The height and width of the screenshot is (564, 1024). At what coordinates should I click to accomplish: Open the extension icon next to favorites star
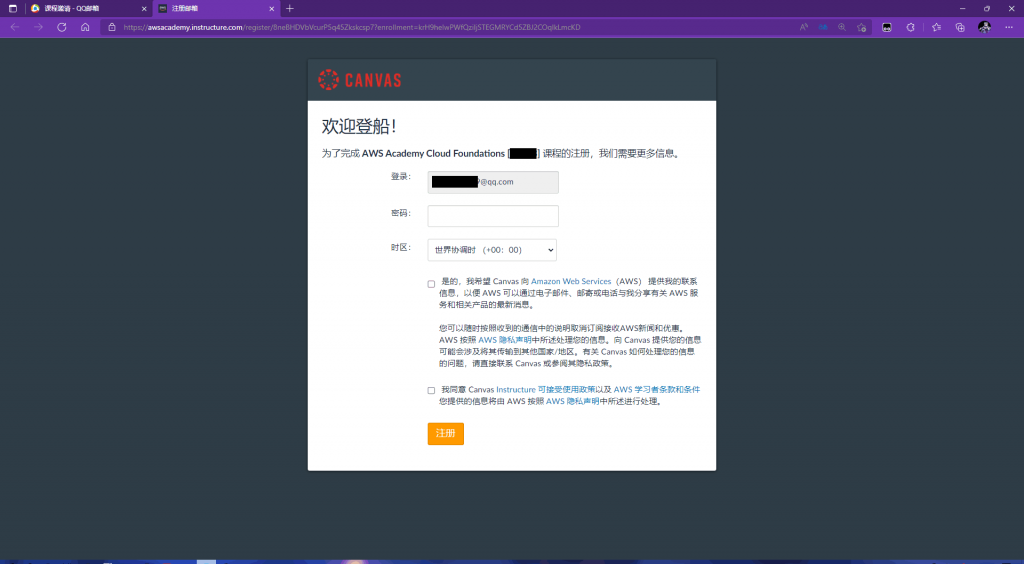click(887, 27)
